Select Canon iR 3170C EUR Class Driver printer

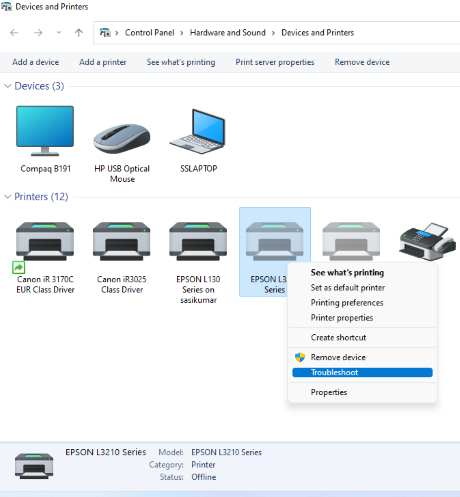point(45,241)
